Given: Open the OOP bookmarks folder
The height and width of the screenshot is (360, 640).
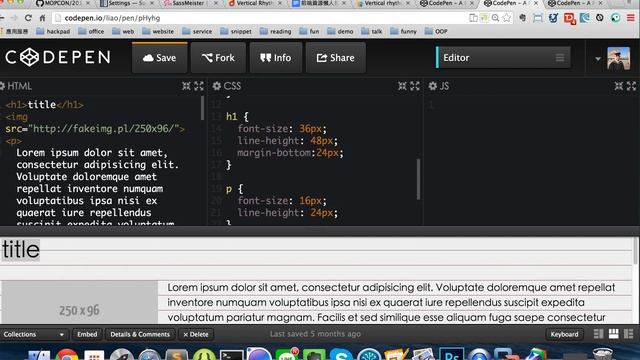Looking at the screenshot, I should (436, 31).
